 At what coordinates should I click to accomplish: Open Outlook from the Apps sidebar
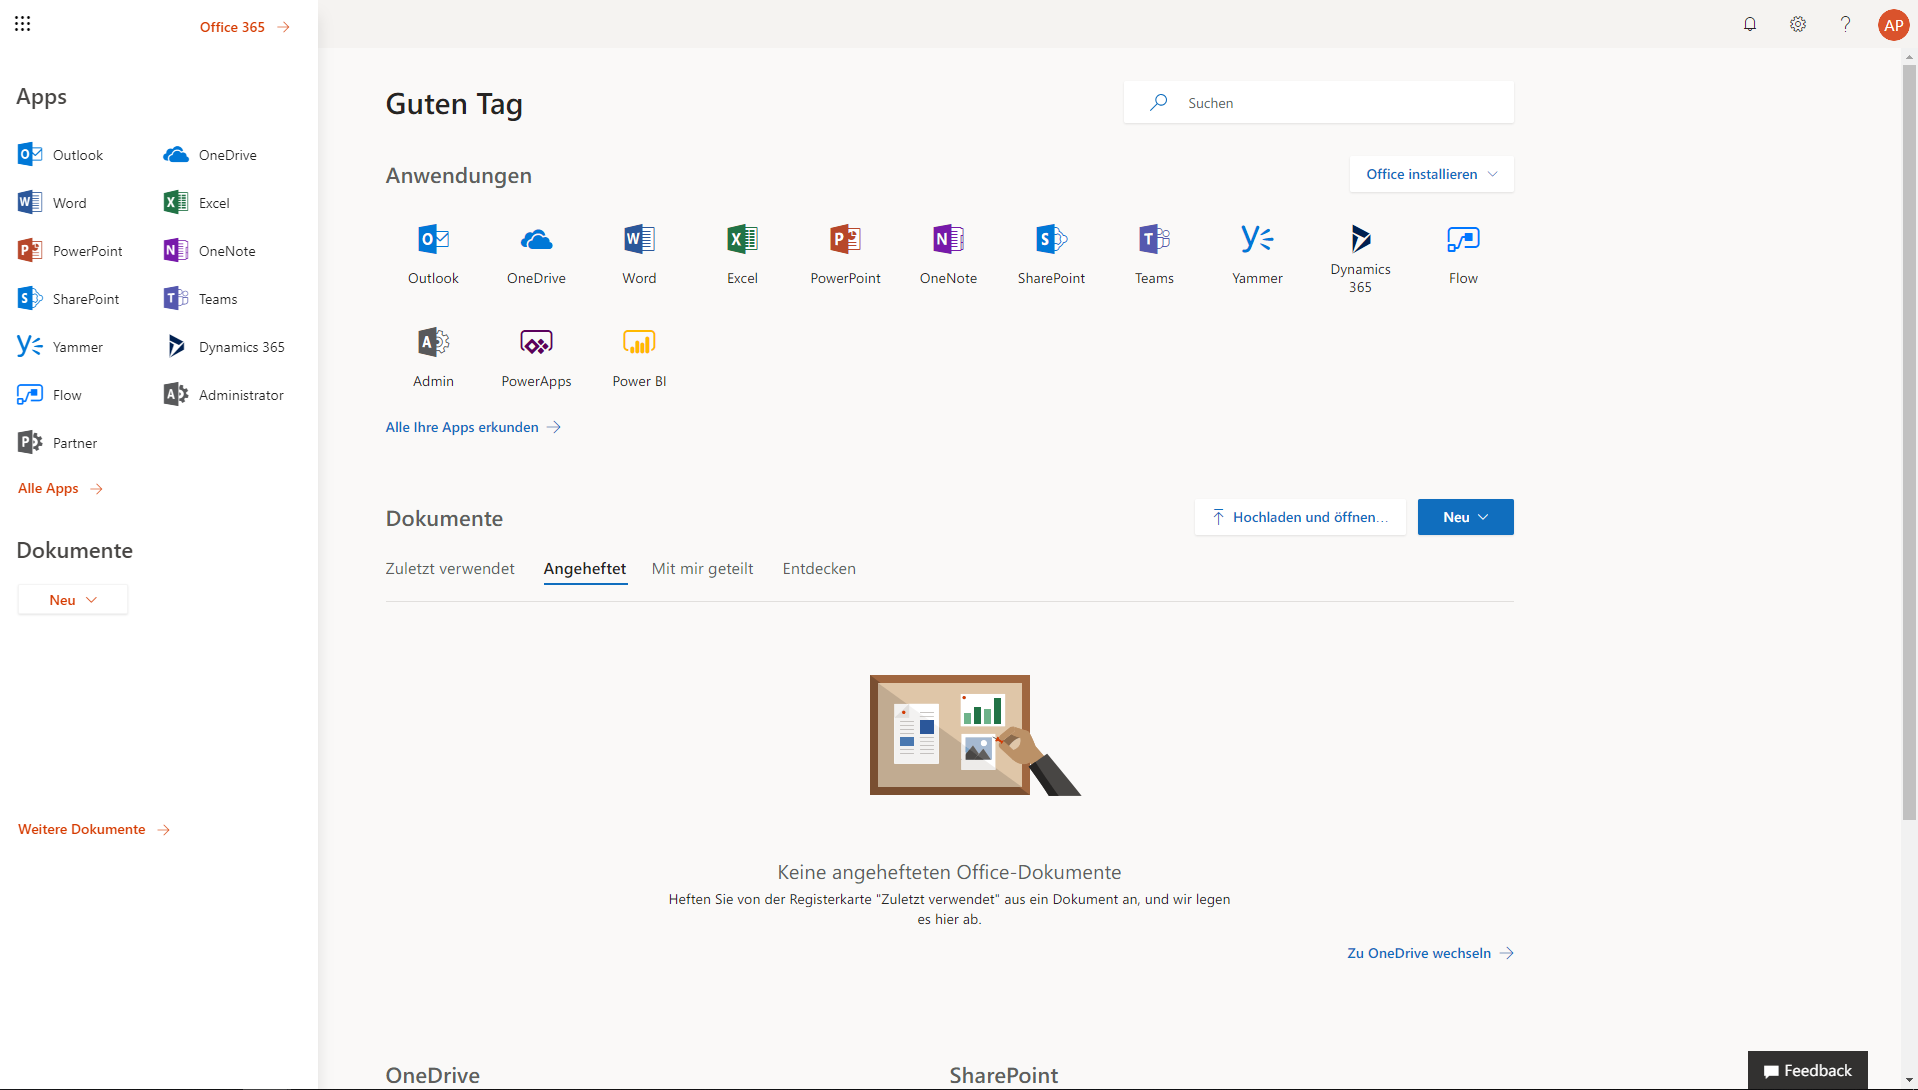pos(61,155)
